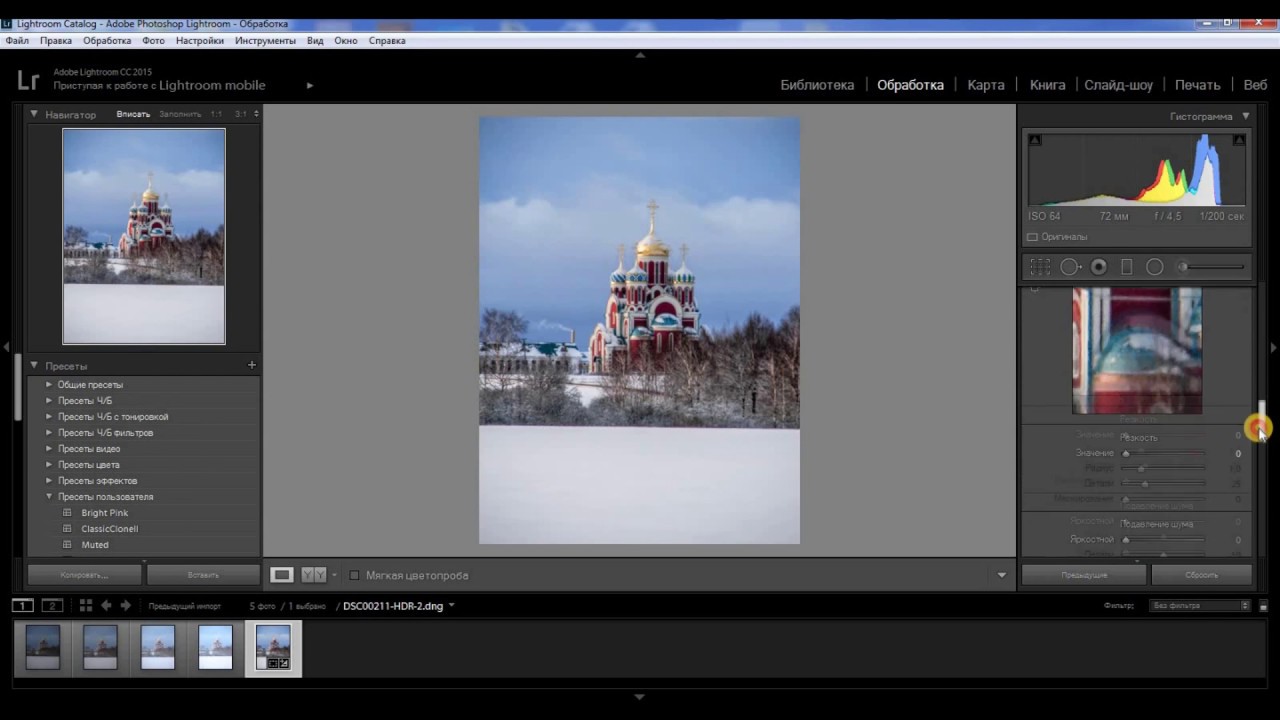Open the Фото menu
Screen dimensions: 1280x720
(153, 41)
